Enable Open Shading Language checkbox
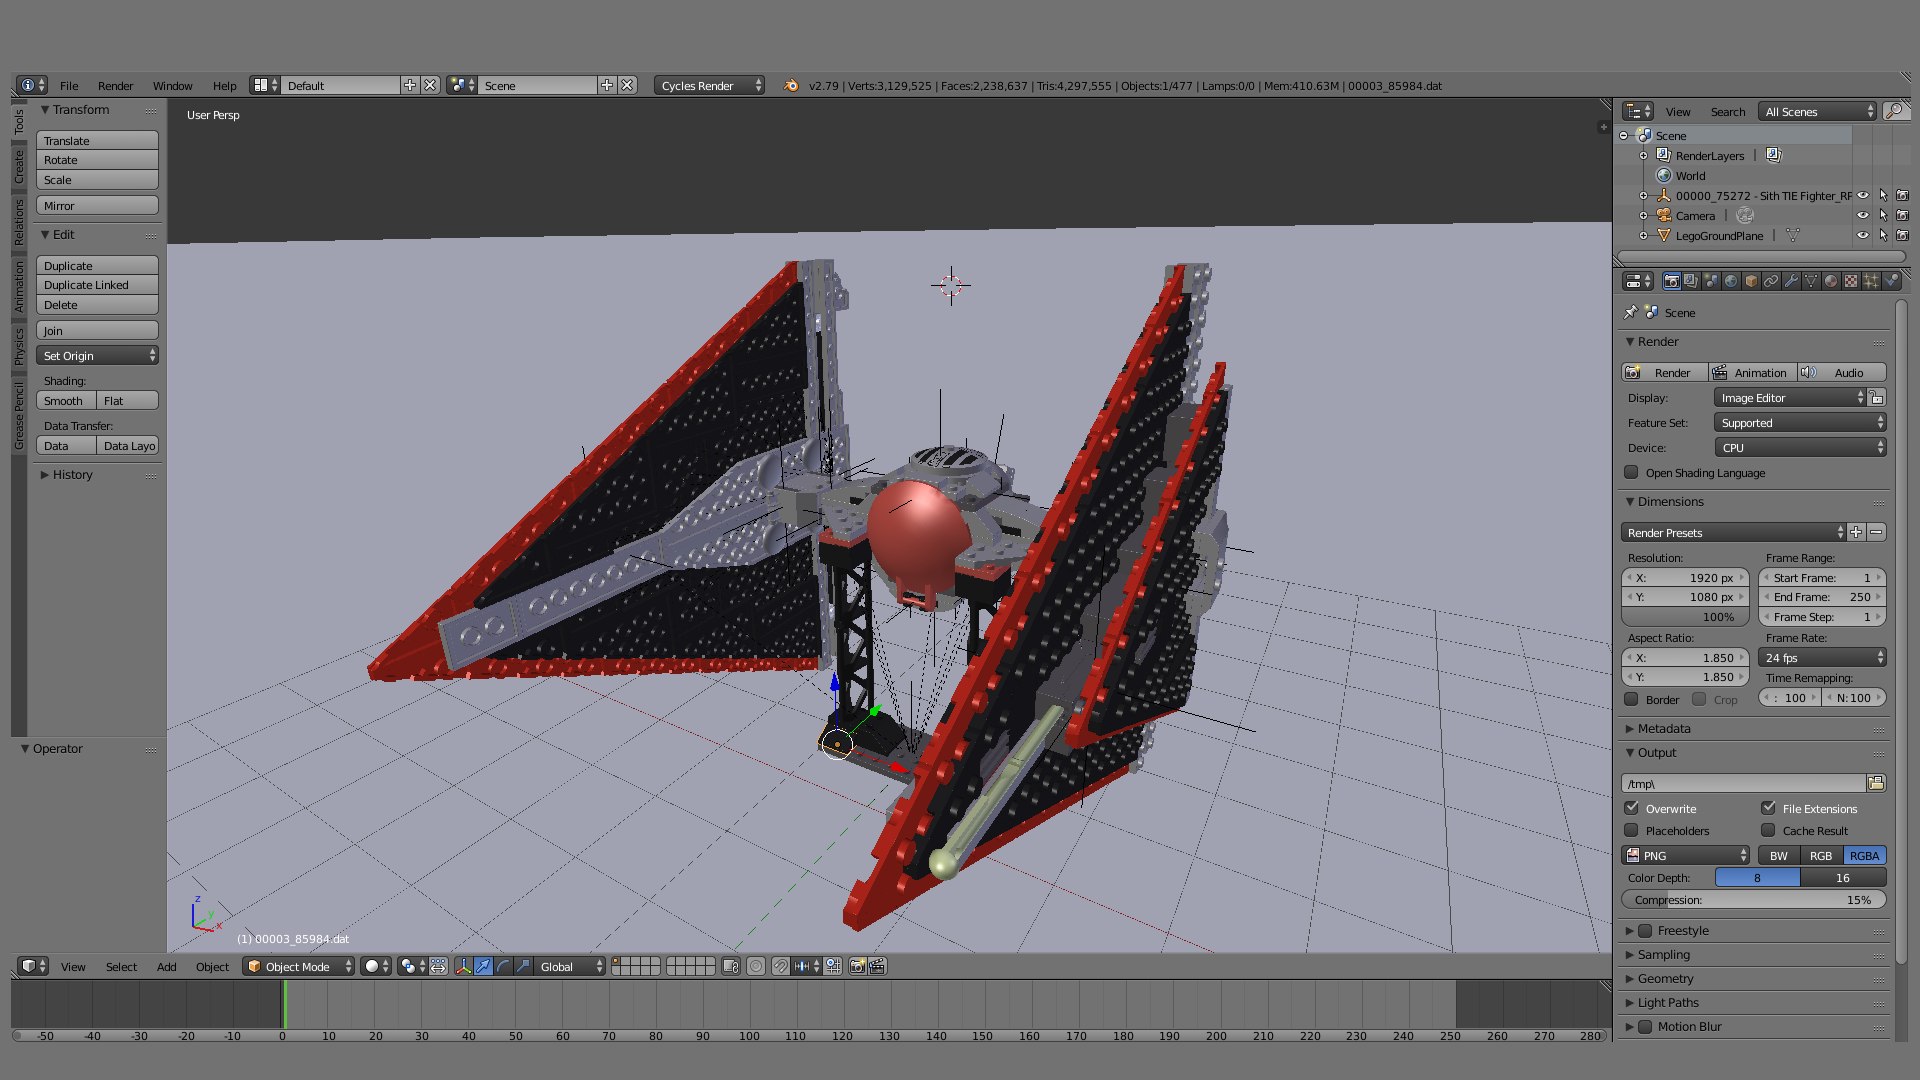Image resolution: width=1920 pixels, height=1080 pixels. pyautogui.click(x=1632, y=473)
